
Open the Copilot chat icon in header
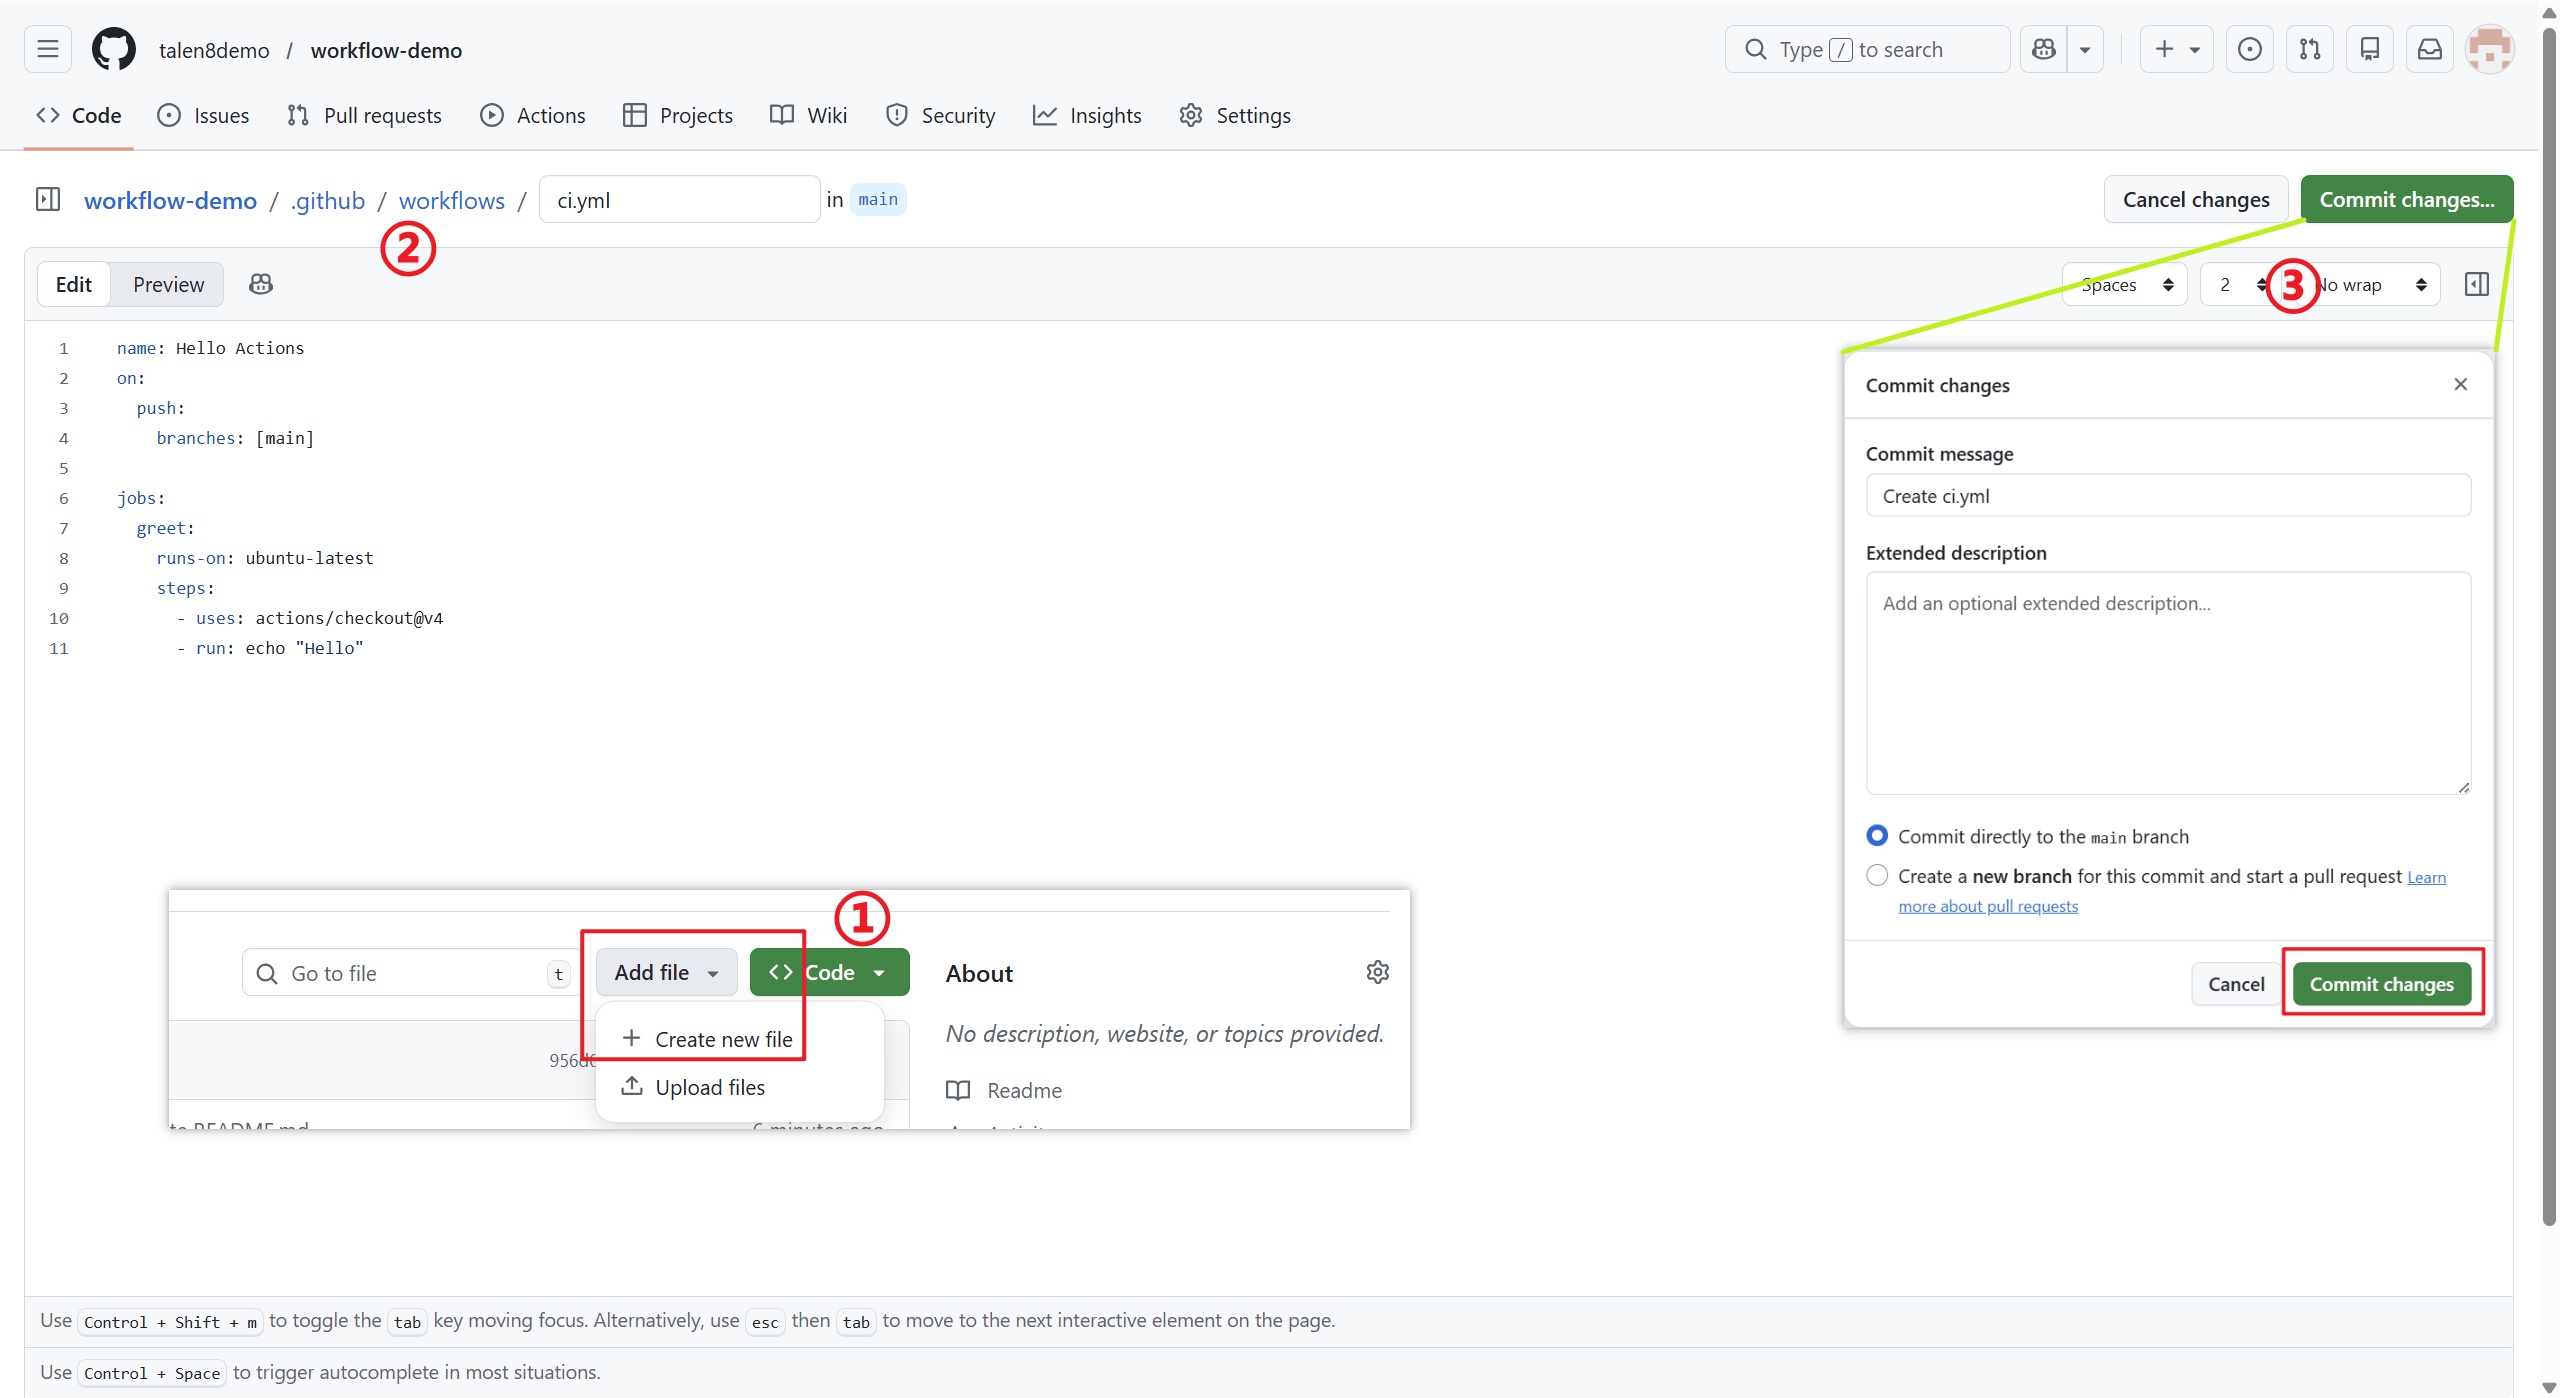tap(2044, 49)
